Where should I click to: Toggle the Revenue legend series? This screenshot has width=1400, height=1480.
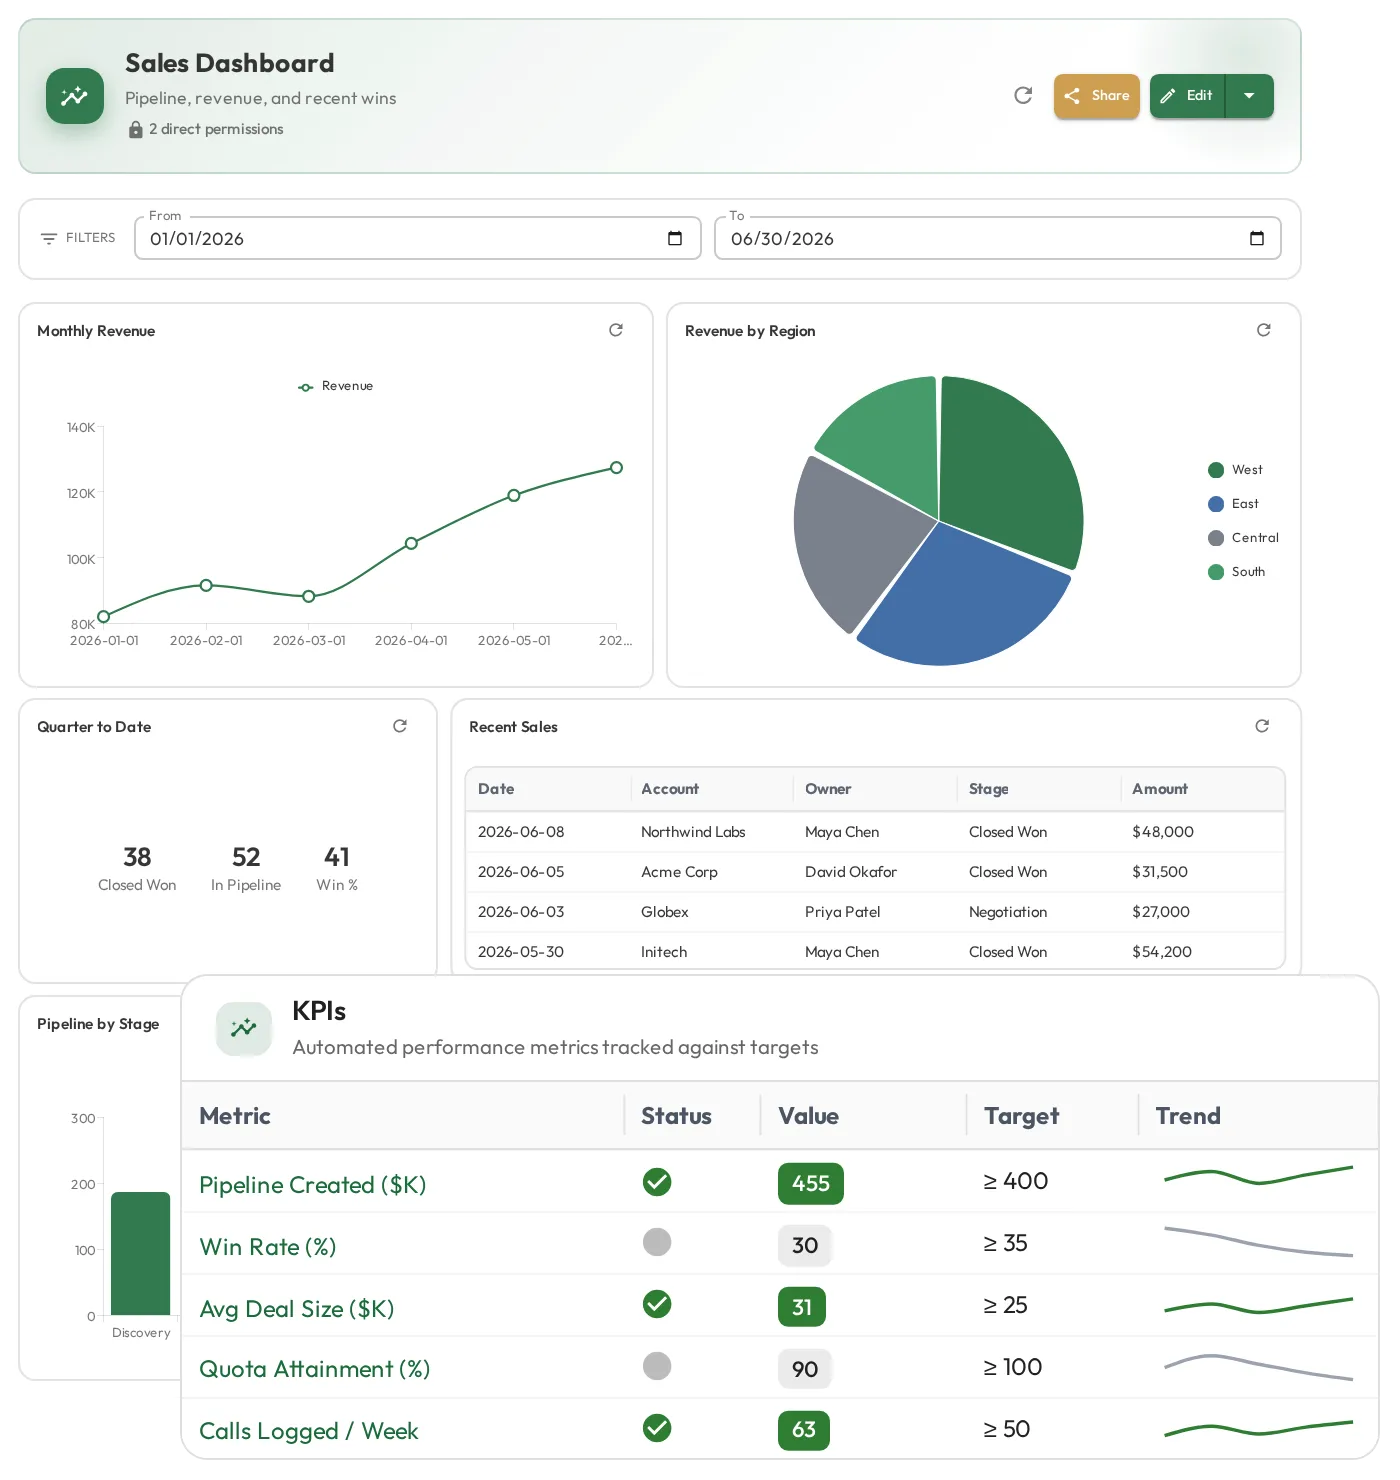coord(336,386)
